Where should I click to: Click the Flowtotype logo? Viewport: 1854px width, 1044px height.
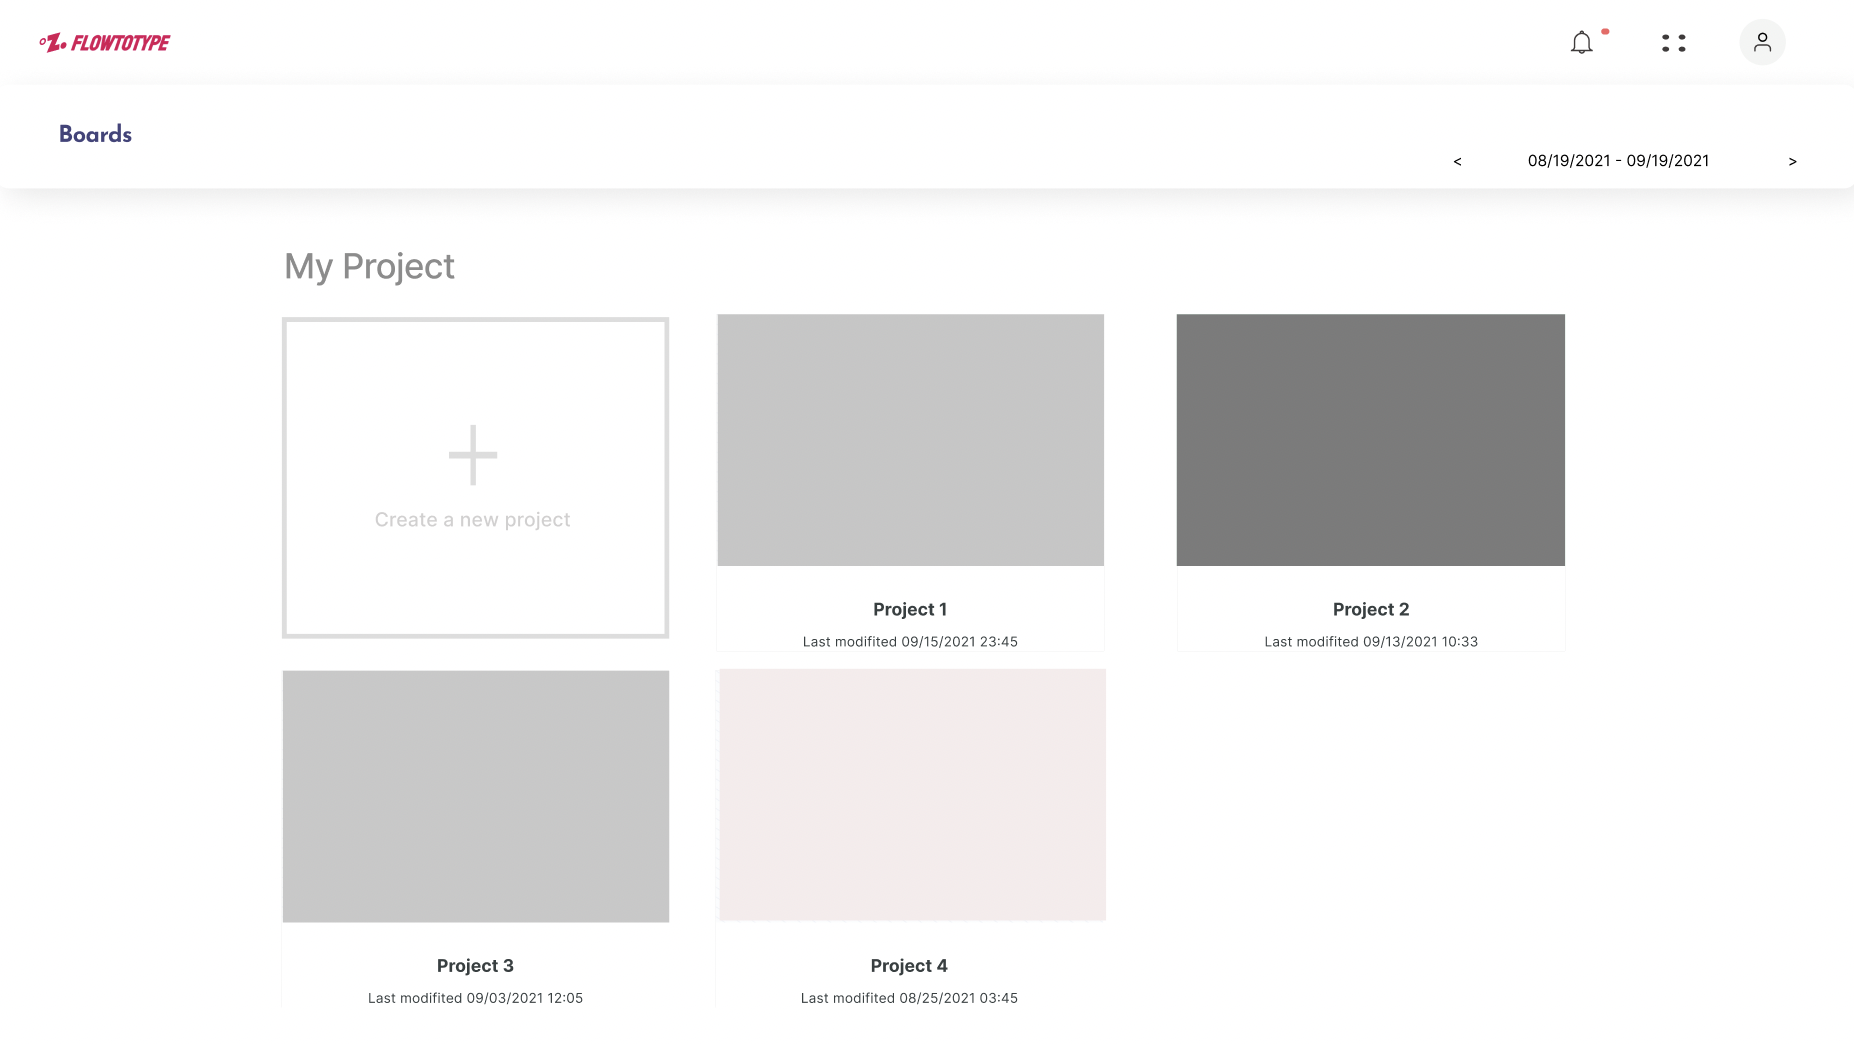(x=105, y=43)
